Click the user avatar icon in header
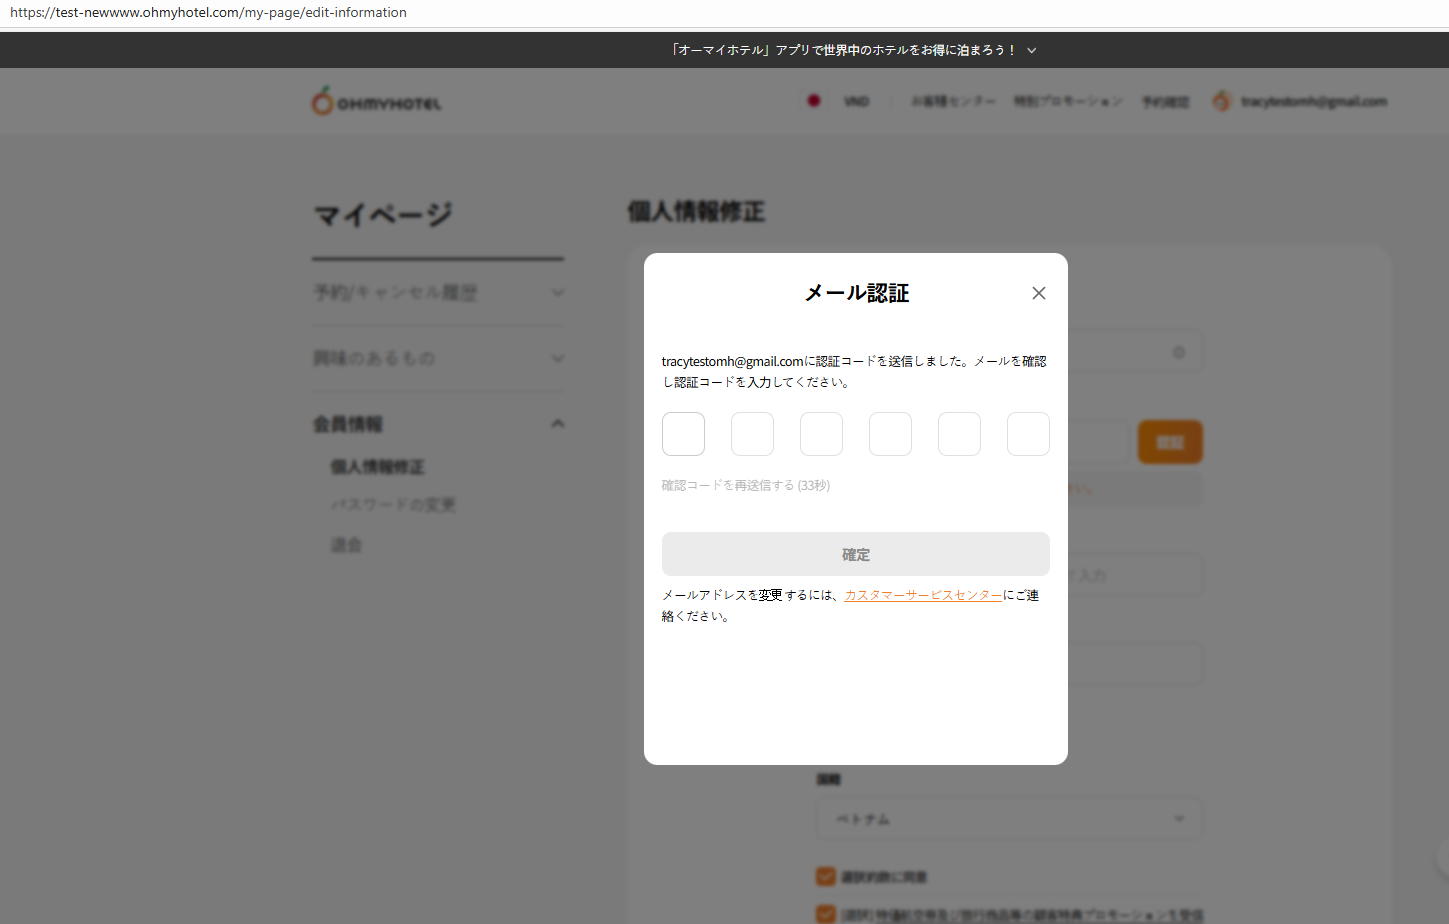Screen dimensions: 1449x924 click(x=1221, y=101)
